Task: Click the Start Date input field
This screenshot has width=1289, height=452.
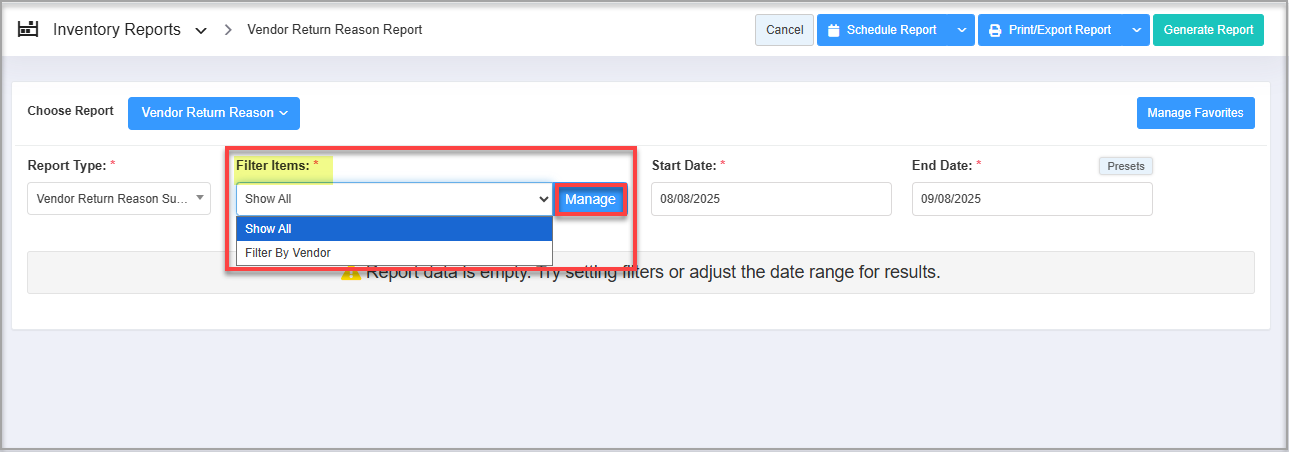Action: (x=771, y=199)
